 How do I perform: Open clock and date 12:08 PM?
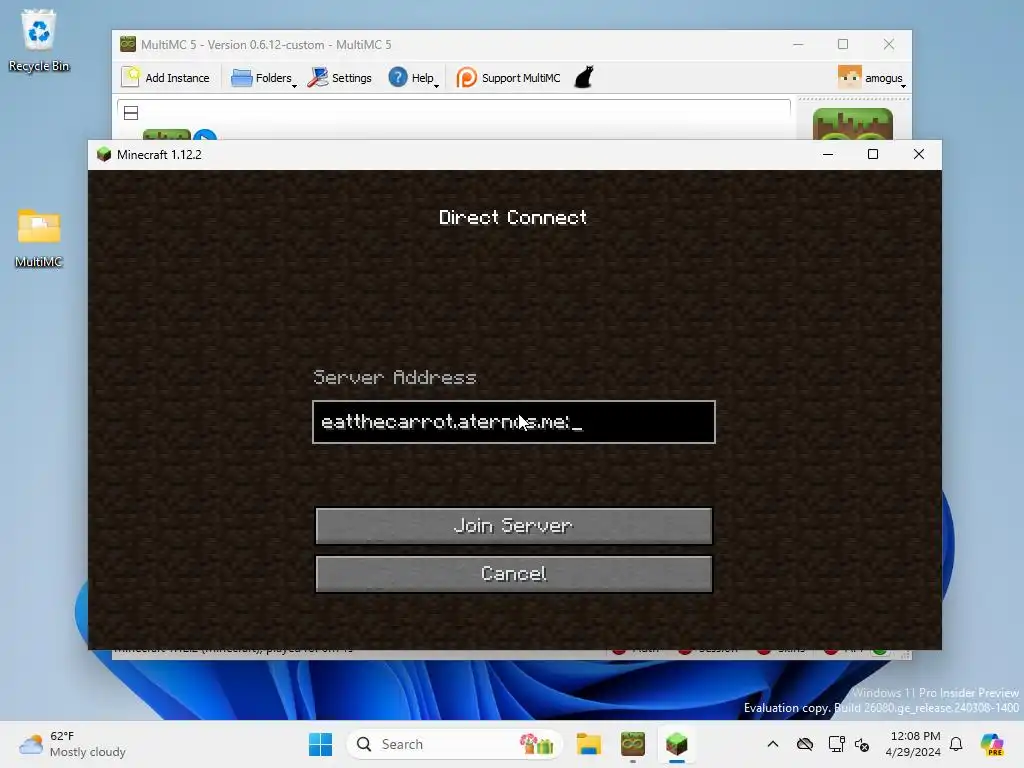click(912, 744)
